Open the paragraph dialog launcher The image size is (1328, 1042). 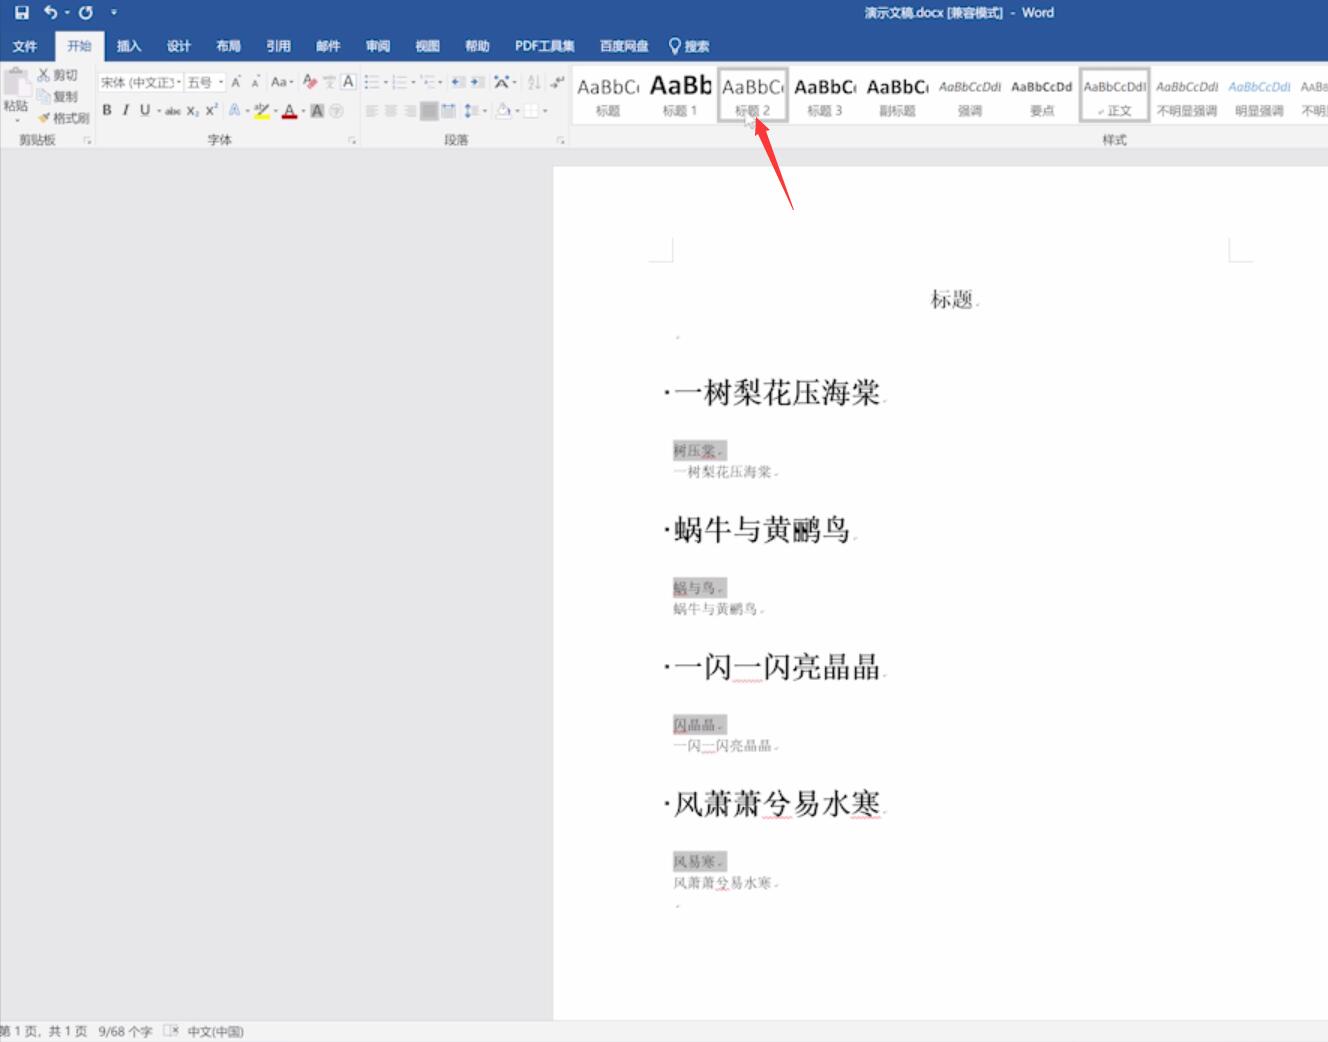[560, 141]
